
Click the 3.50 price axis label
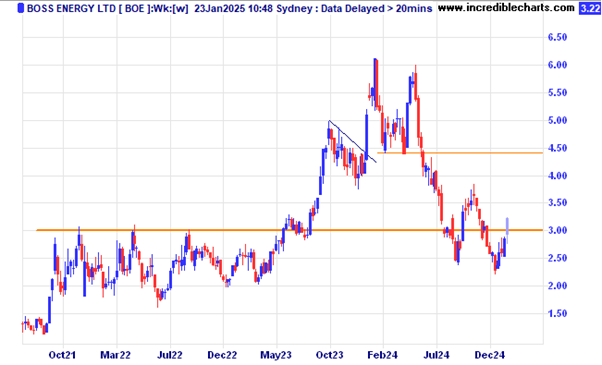coord(557,203)
